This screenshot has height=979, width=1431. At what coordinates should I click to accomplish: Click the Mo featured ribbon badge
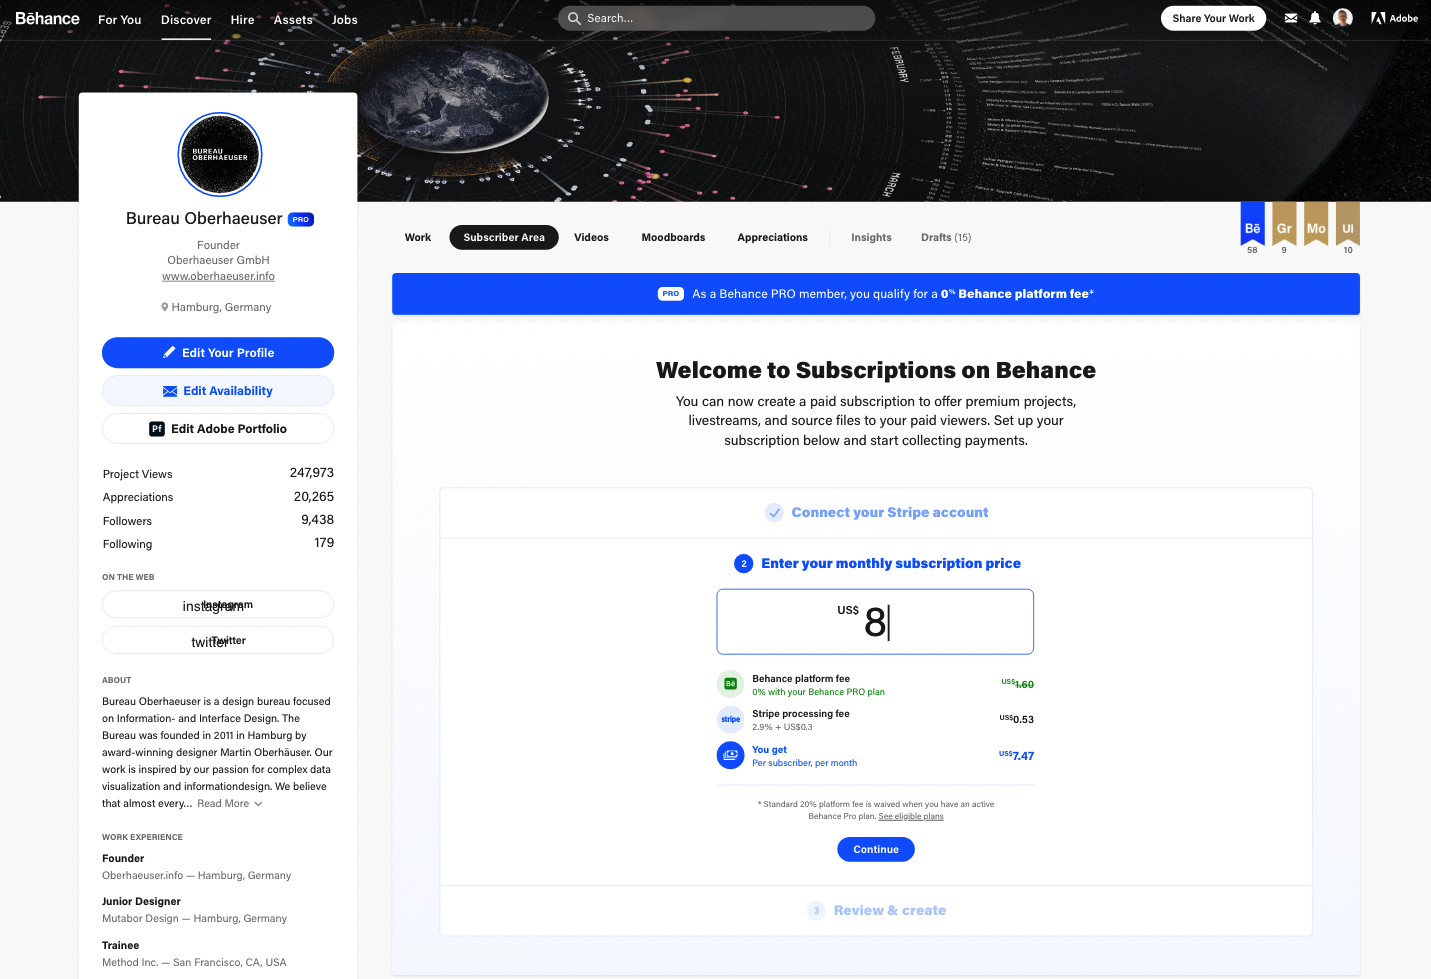coord(1316,224)
